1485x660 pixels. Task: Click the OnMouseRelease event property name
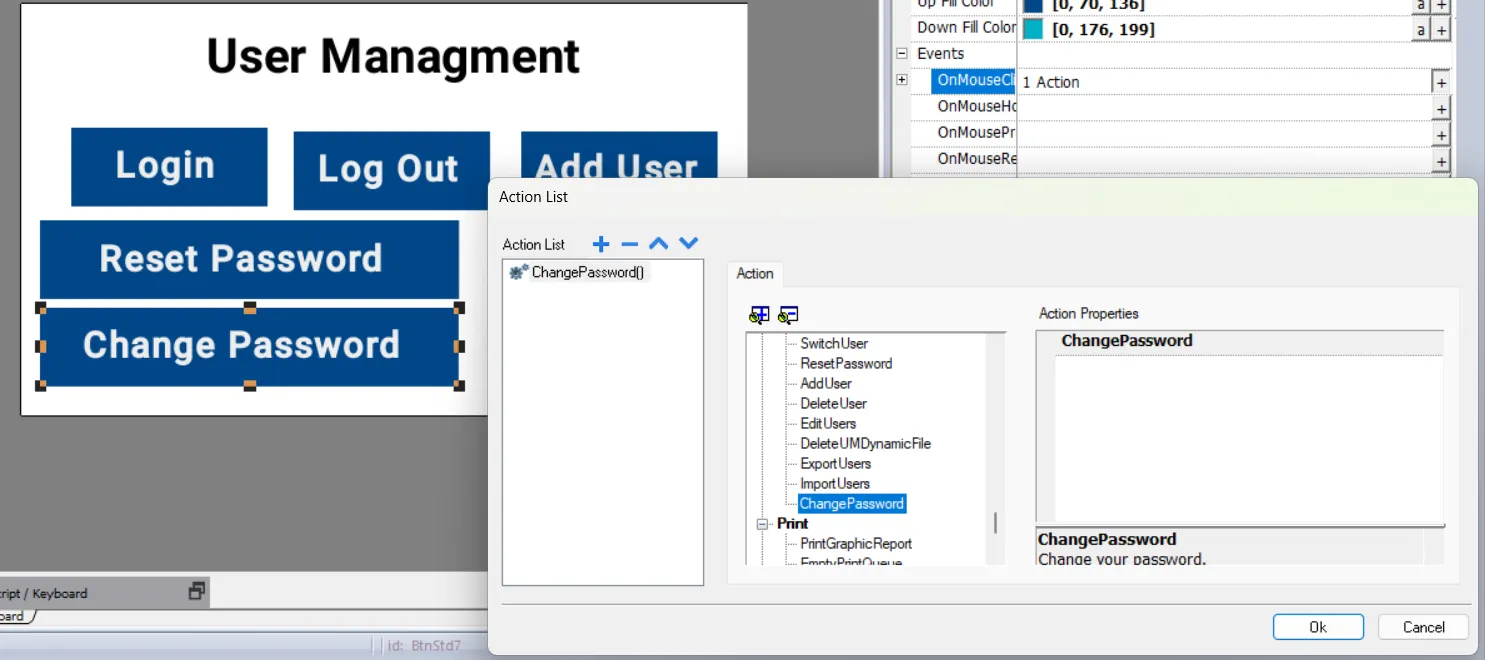pos(976,158)
